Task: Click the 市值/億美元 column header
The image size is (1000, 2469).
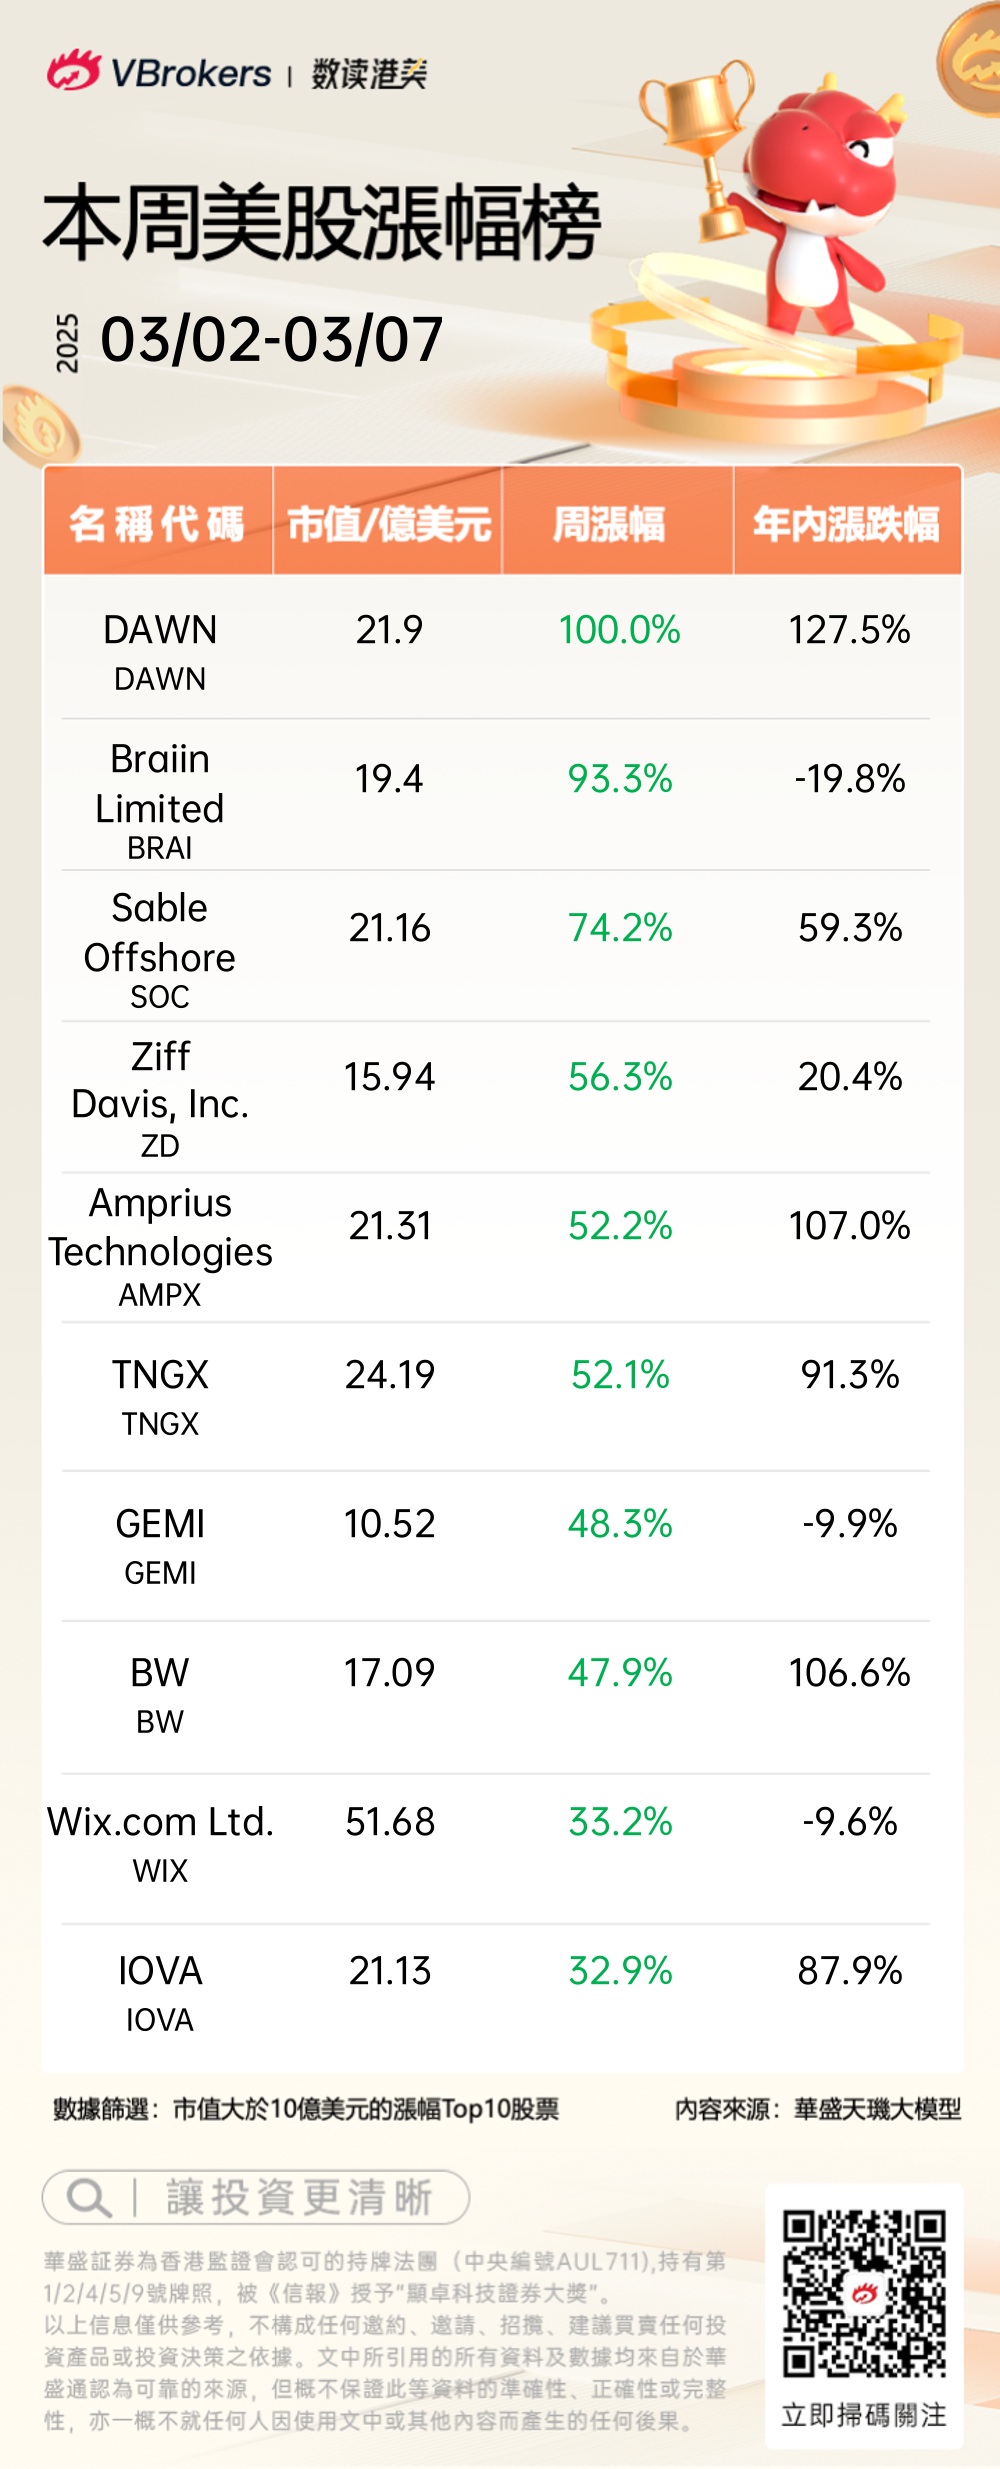Action: click(x=389, y=523)
